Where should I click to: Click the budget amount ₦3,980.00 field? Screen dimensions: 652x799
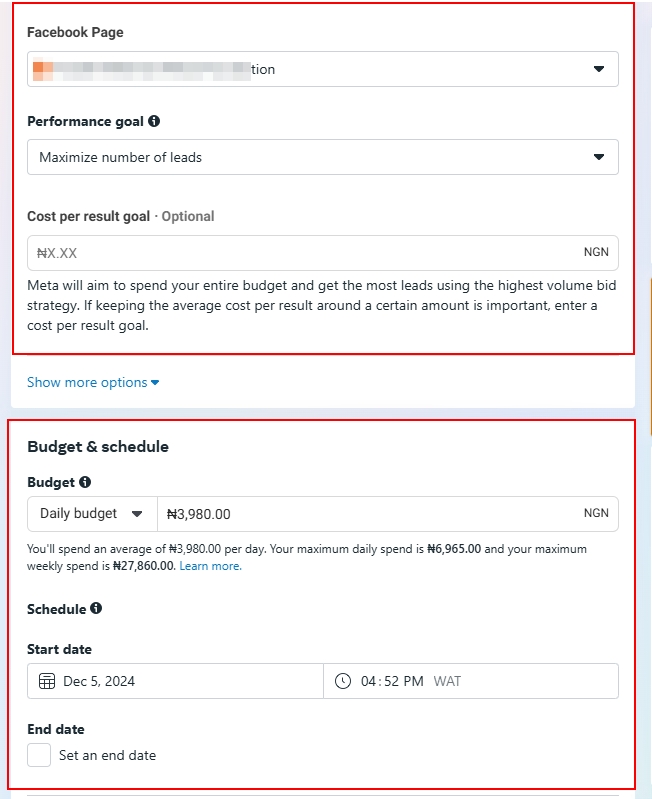[x=370, y=514]
